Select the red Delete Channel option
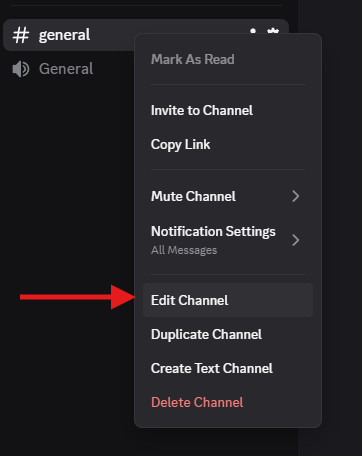Image resolution: width=362 pixels, height=456 pixels. click(x=197, y=402)
